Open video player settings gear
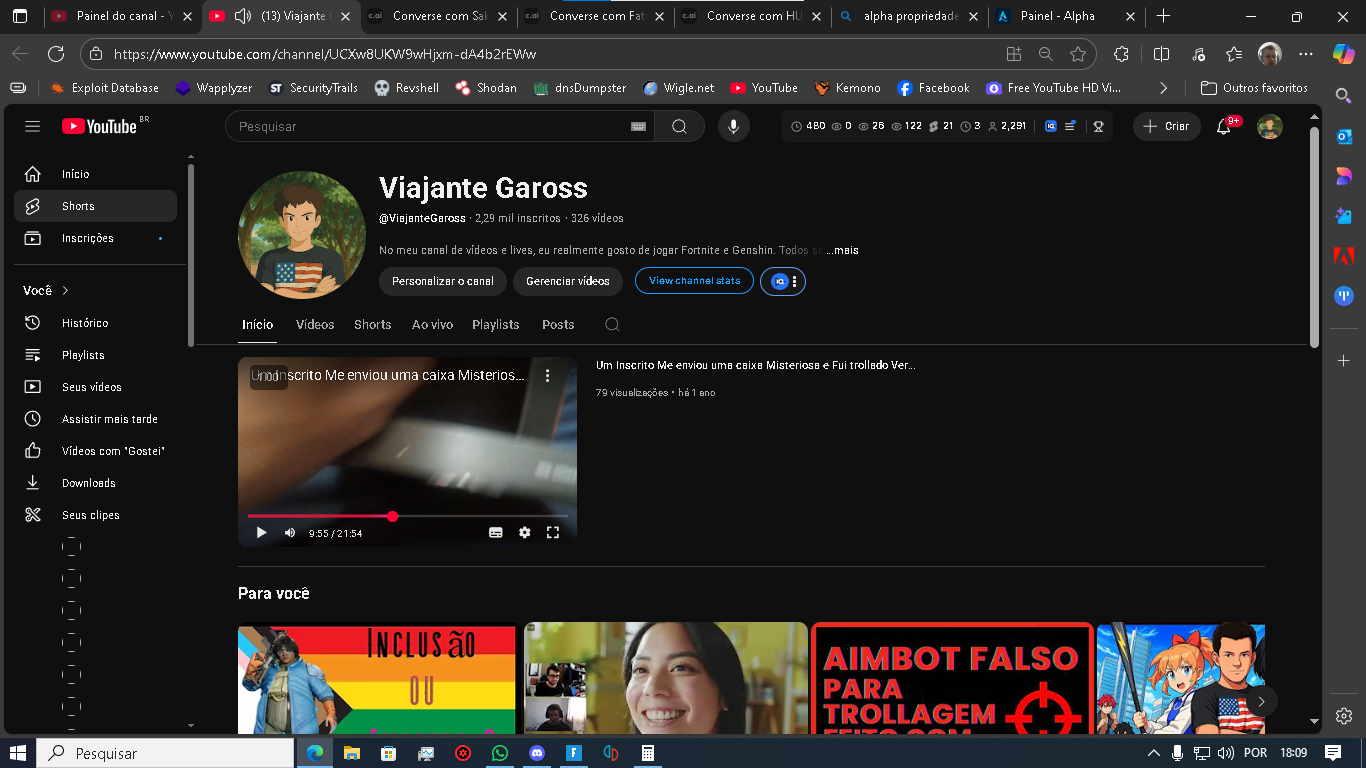The image size is (1366, 768). pos(525,533)
